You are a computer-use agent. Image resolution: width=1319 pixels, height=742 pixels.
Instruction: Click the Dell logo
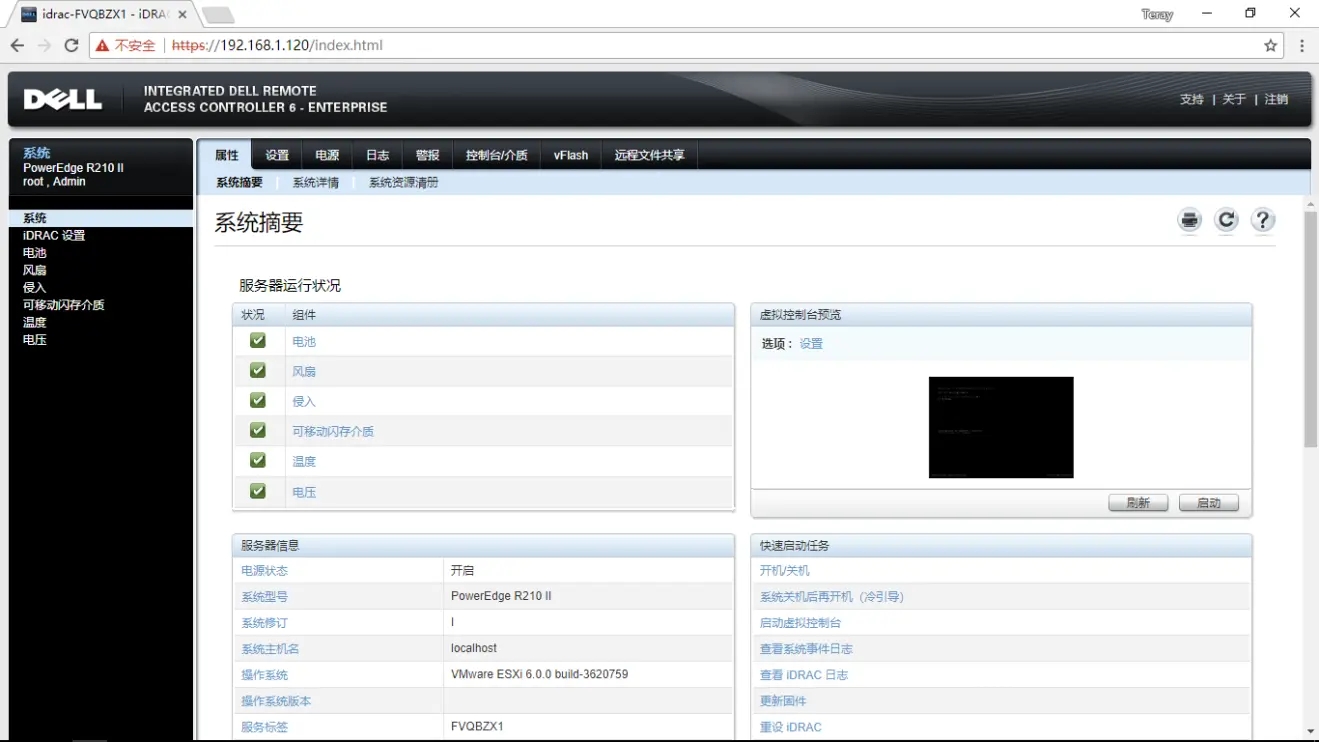pos(63,99)
